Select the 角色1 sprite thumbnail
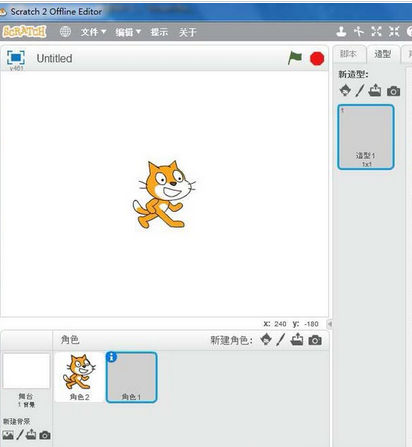This screenshot has height=447, width=412. click(131, 377)
